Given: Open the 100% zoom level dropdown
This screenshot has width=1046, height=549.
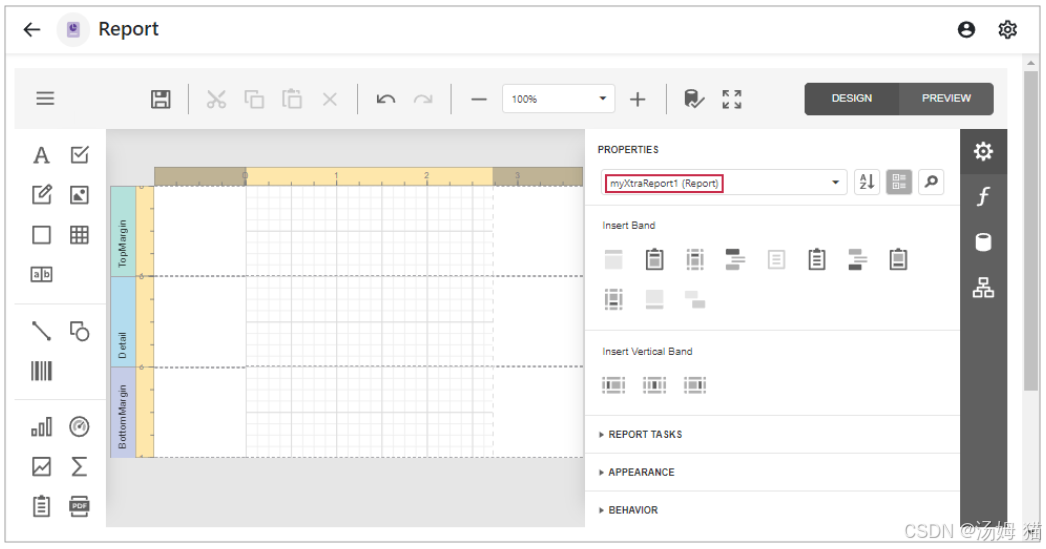Looking at the screenshot, I should (558, 99).
